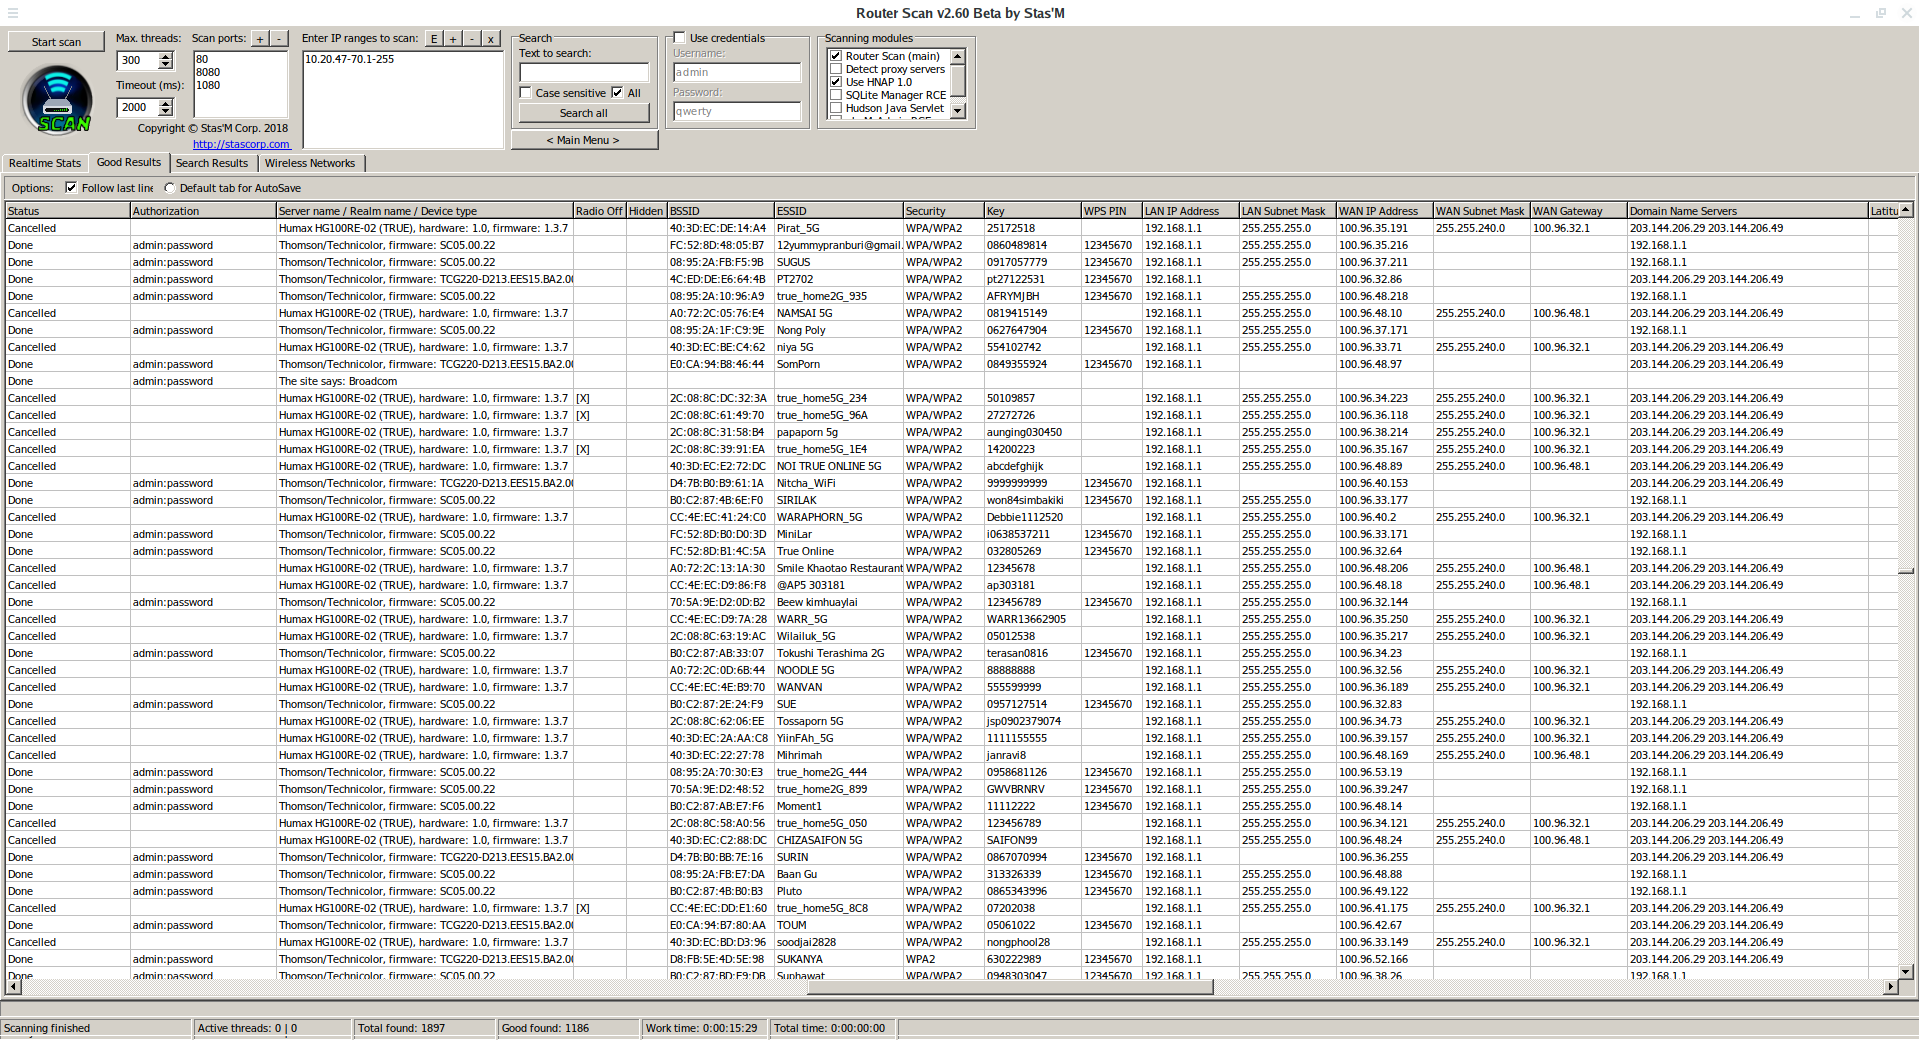Open the stascorp.com link
Screen dimensions: 1919x1040
(x=241, y=144)
